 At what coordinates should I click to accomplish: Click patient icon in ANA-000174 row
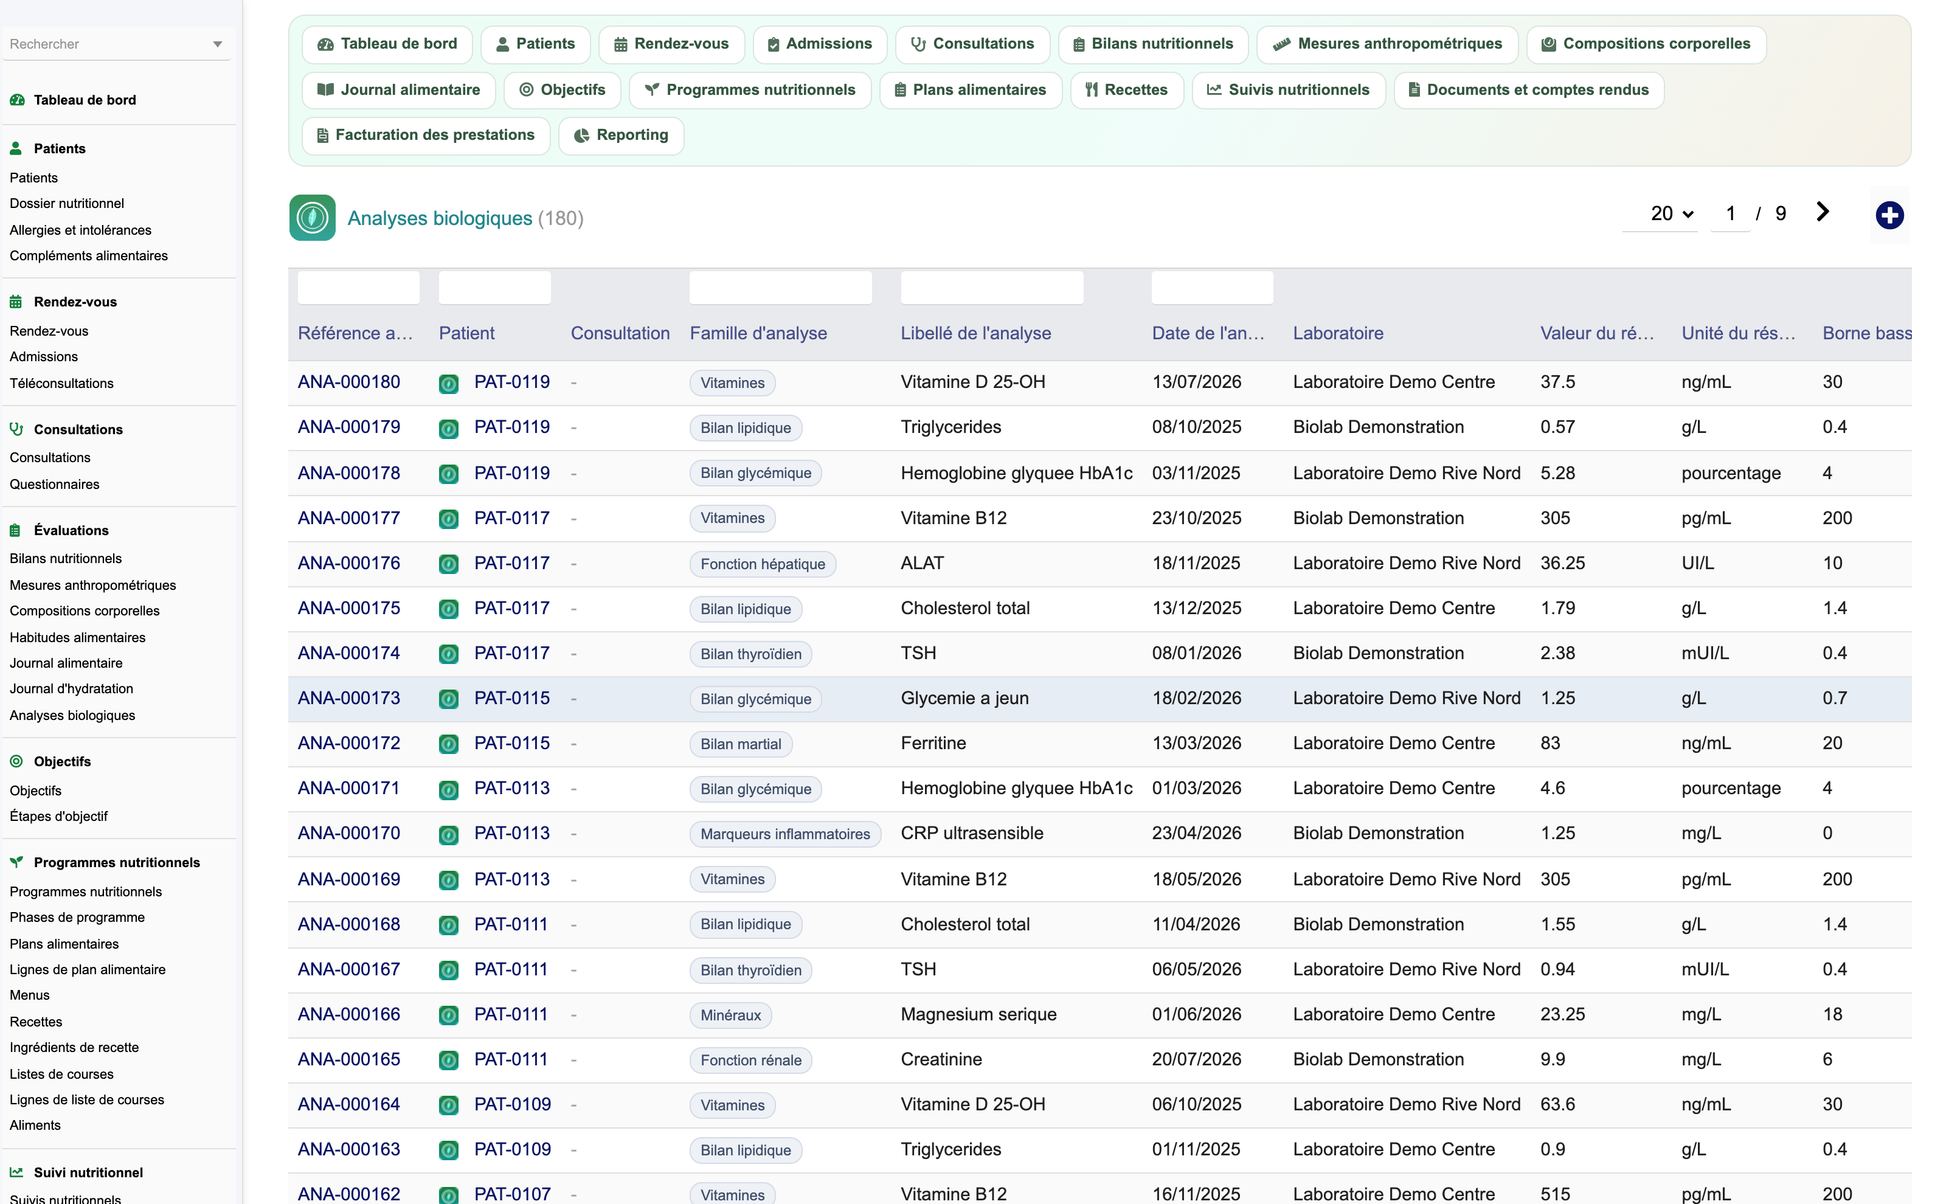pyautogui.click(x=449, y=654)
